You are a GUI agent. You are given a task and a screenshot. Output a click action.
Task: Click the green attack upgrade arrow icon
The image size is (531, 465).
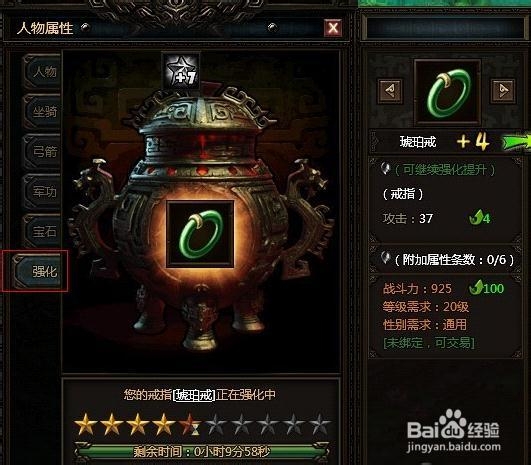coord(476,218)
